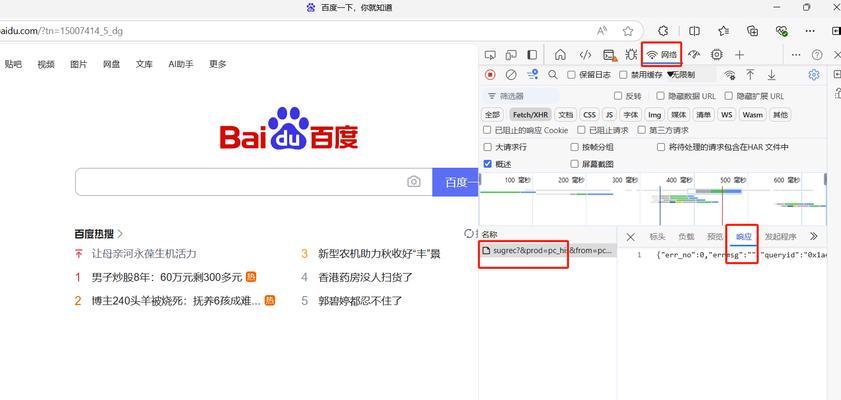
Task: Open Network panel settings gear
Action: pyautogui.click(x=814, y=75)
